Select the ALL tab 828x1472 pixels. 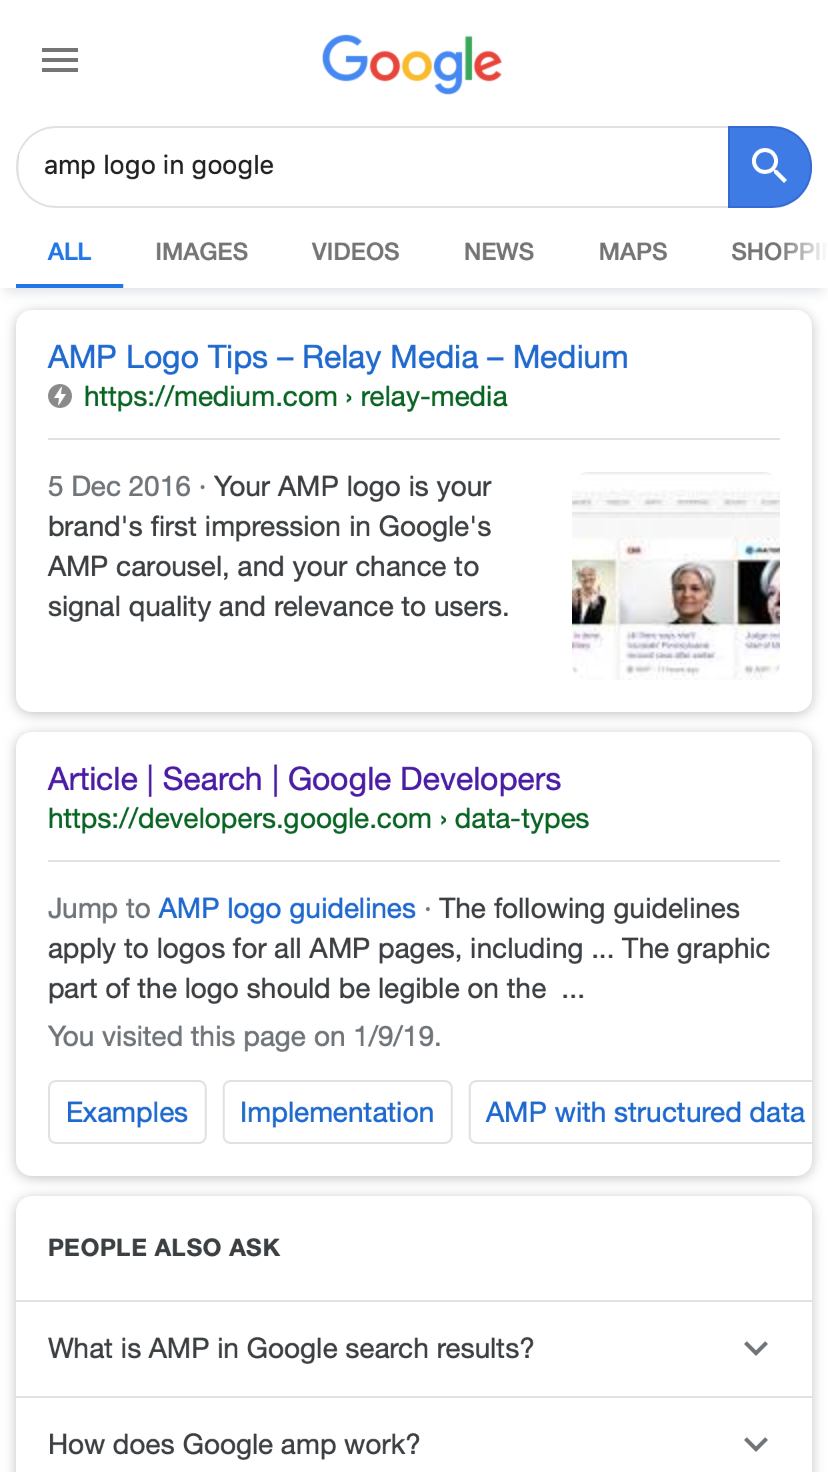(69, 252)
